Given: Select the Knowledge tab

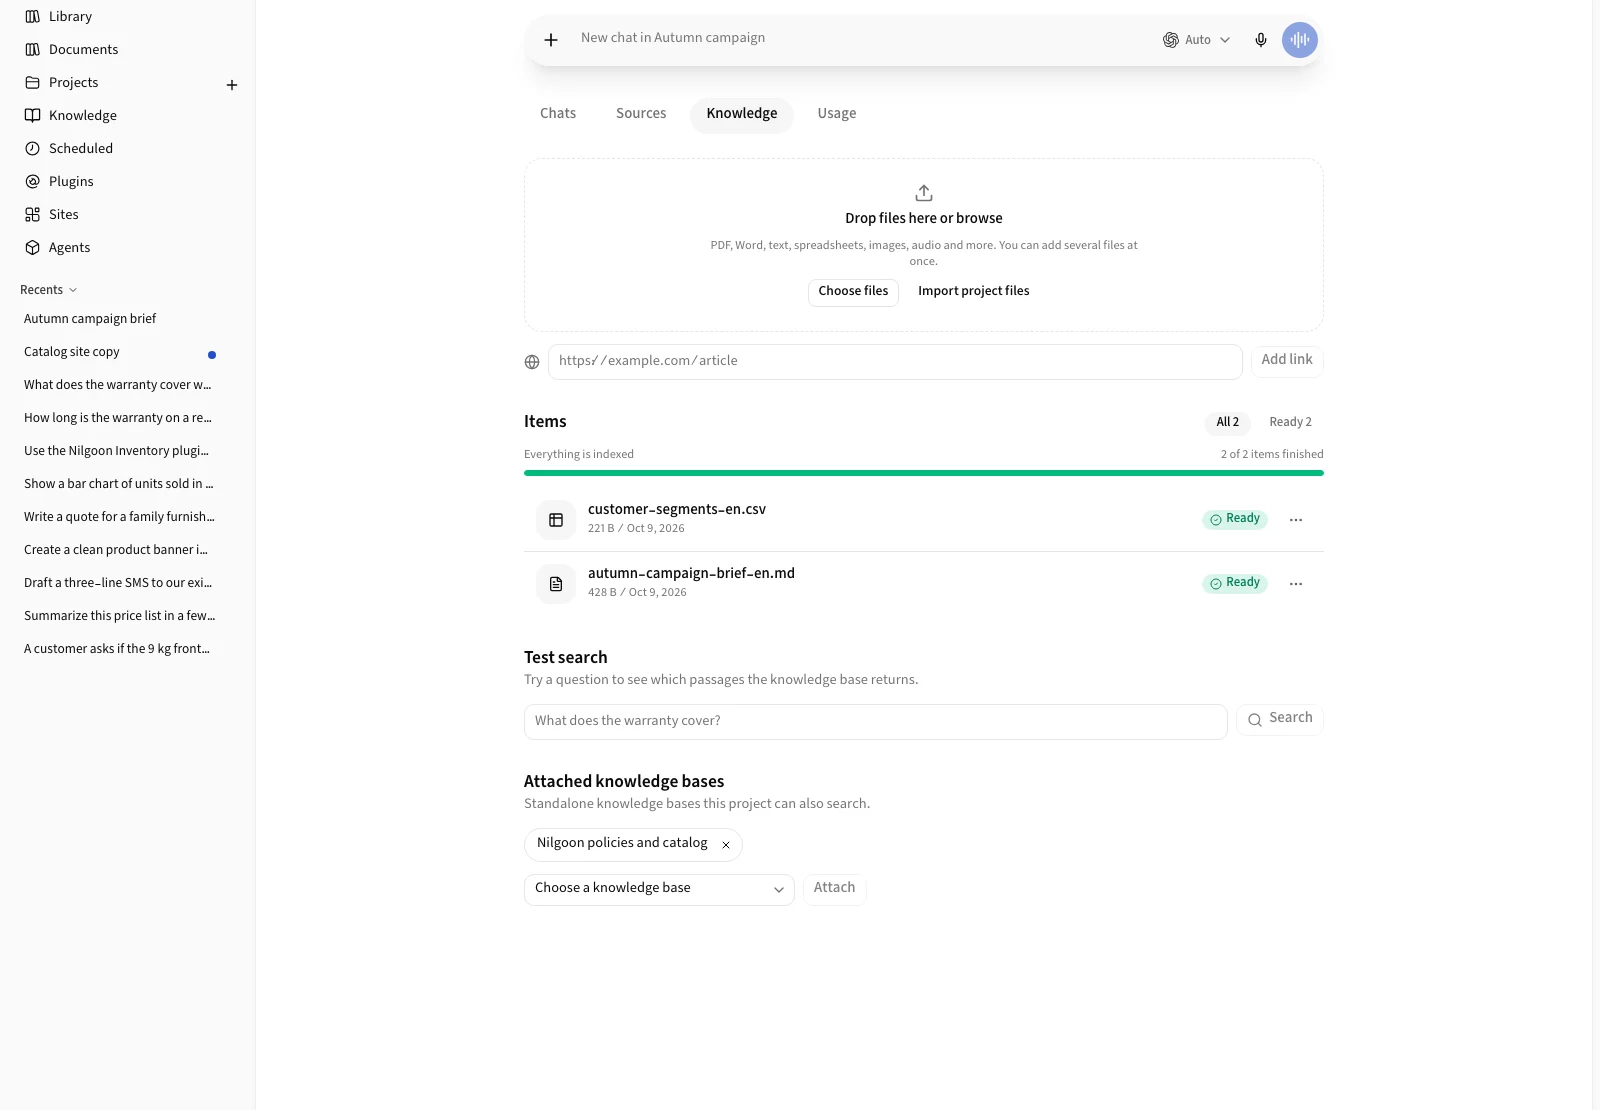Looking at the screenshot, I should (x=742, y=114).
